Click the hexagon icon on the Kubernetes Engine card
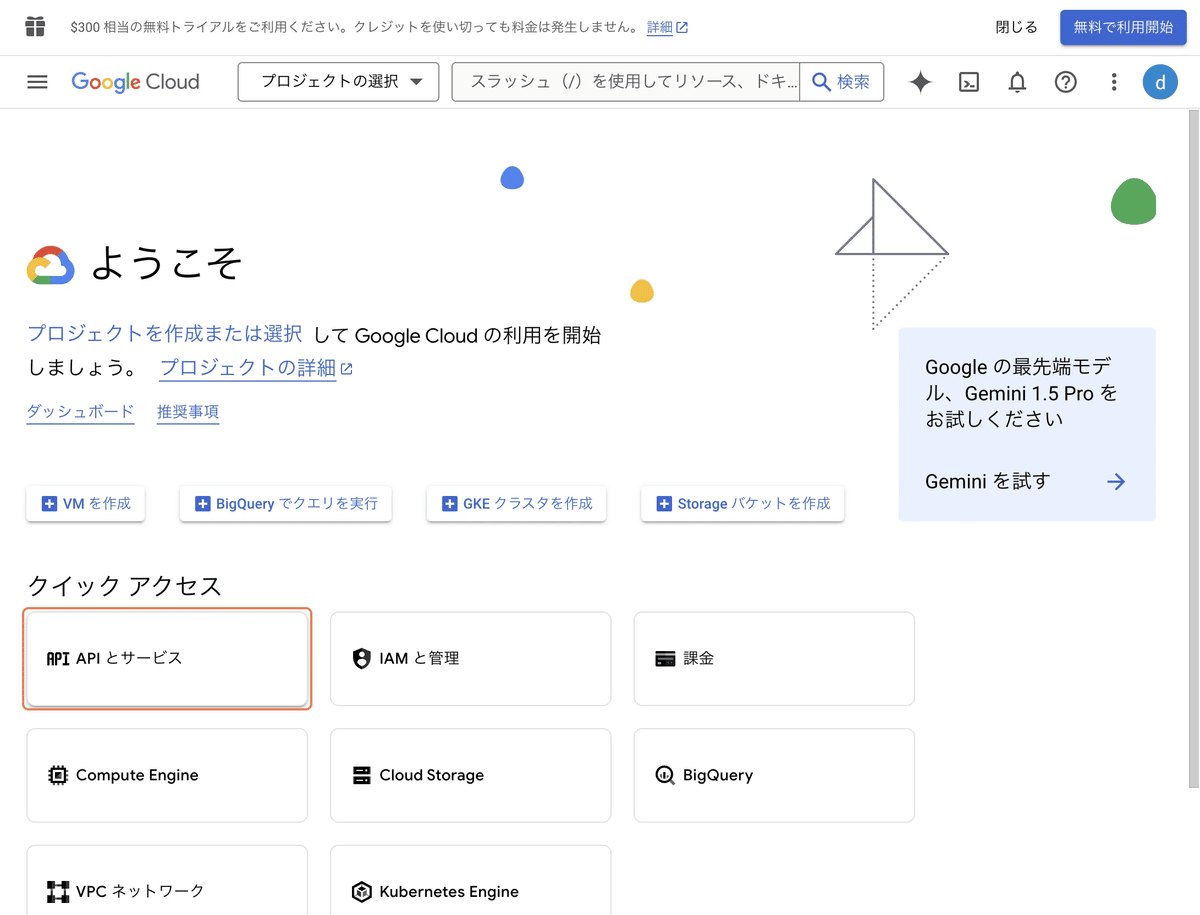Viewport: 1200px width, 915px height. coord(361,892)
